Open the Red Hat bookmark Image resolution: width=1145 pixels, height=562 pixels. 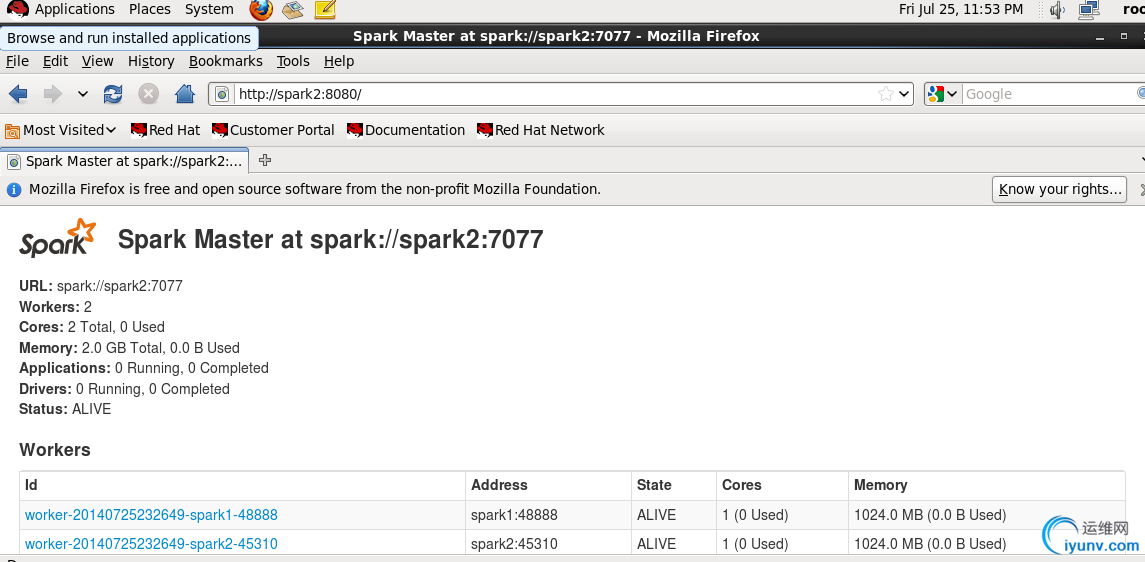tap(165, 131)
